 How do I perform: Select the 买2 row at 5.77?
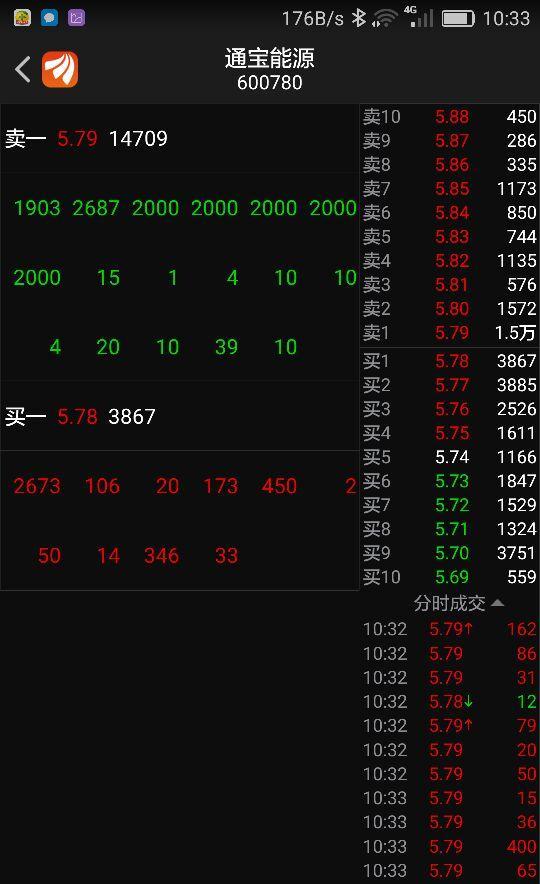pyautogui.click(x=449, y=385)
